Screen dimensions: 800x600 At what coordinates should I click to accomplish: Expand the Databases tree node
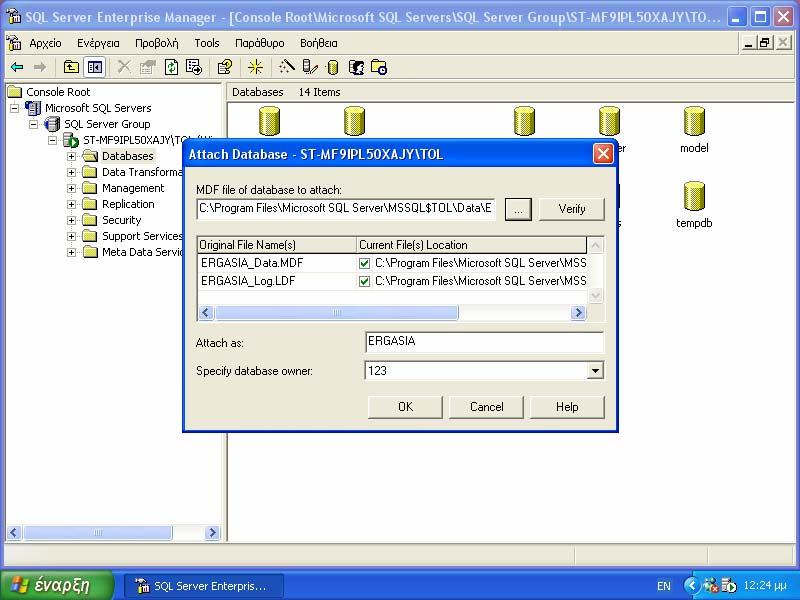click(x=71, y=156)
